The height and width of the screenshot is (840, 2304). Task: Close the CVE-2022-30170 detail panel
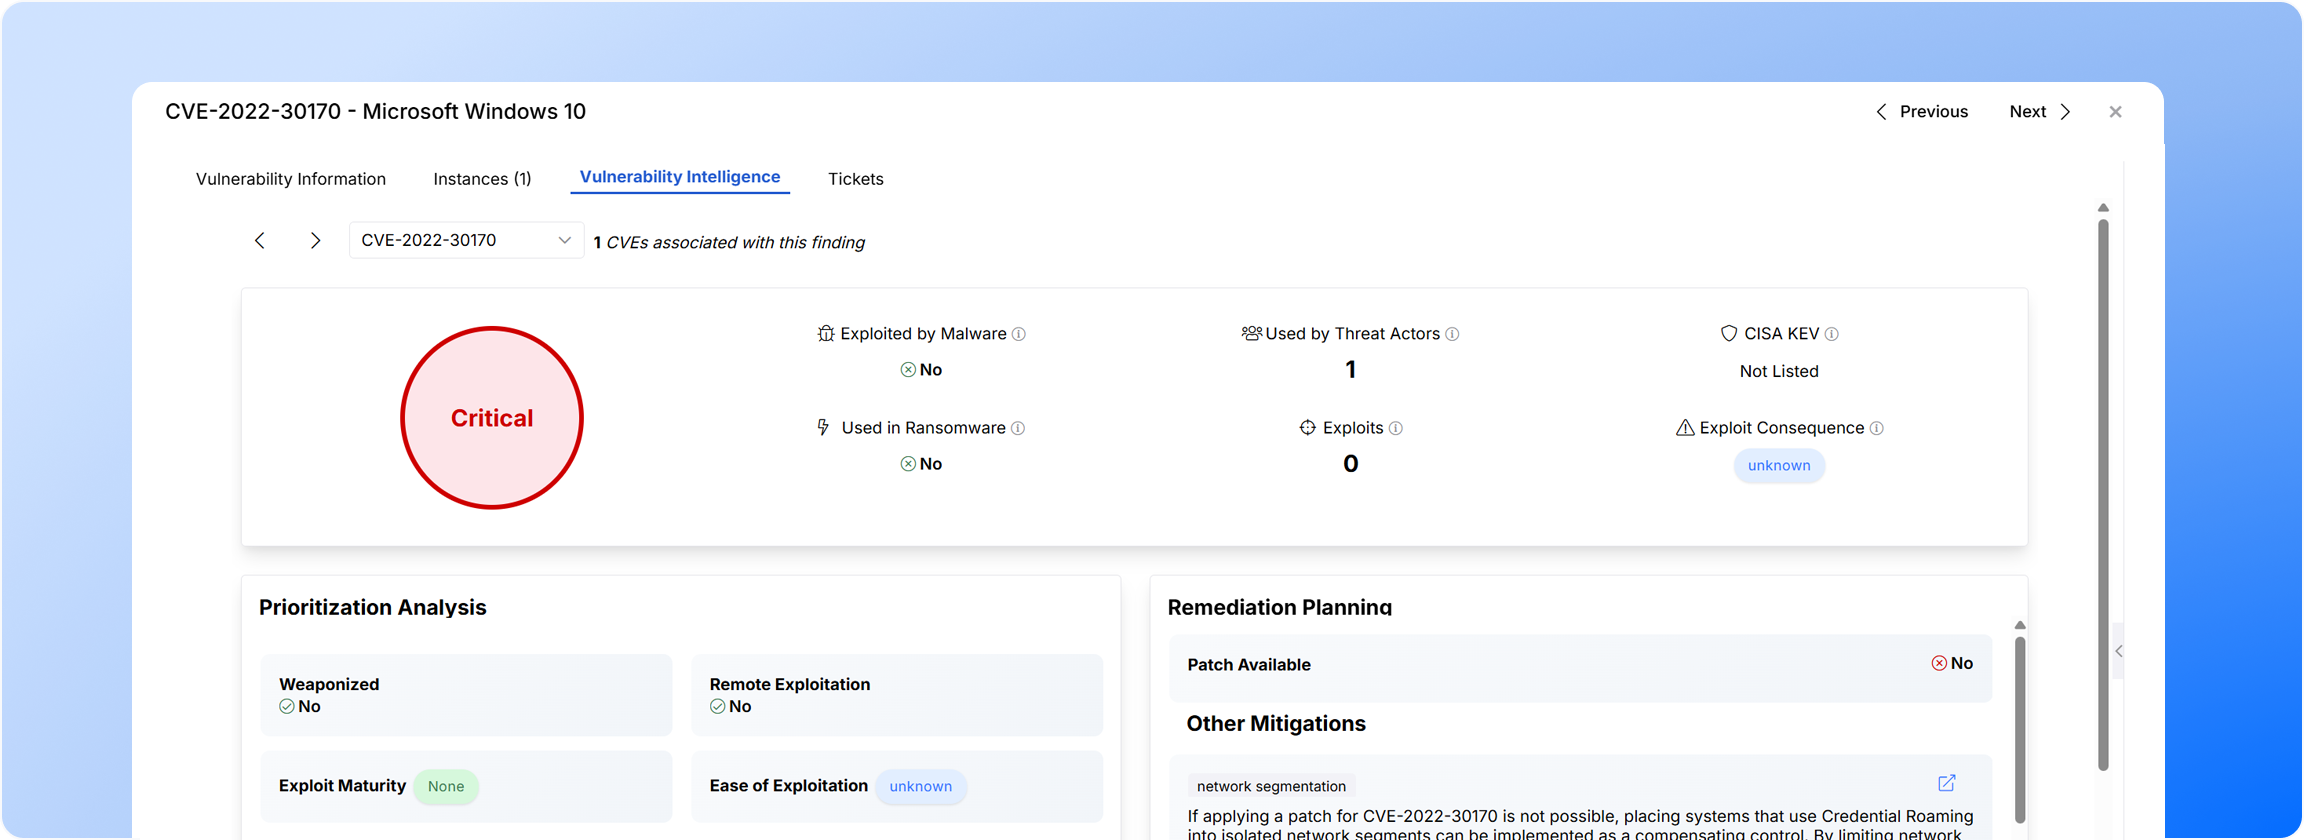[2115, 112]
